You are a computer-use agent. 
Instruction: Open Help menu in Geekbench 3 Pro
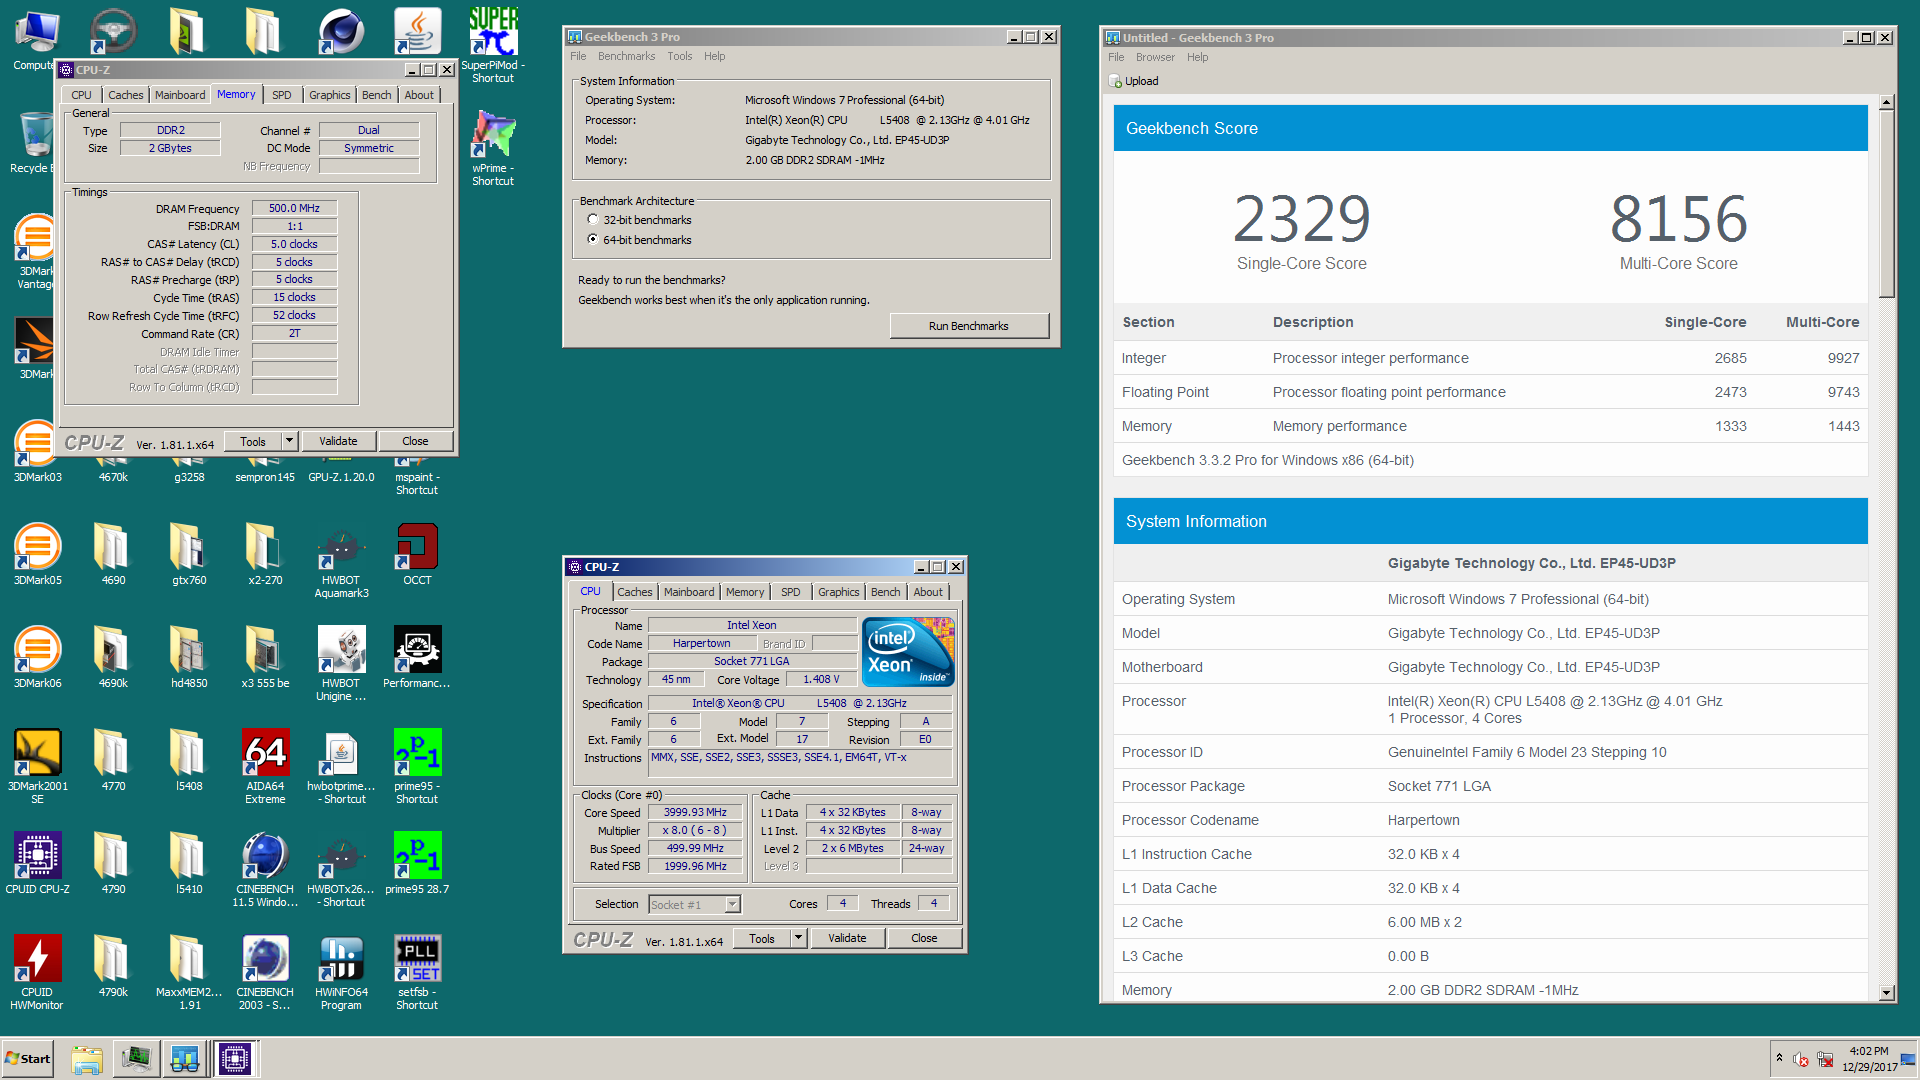point(714,56)
